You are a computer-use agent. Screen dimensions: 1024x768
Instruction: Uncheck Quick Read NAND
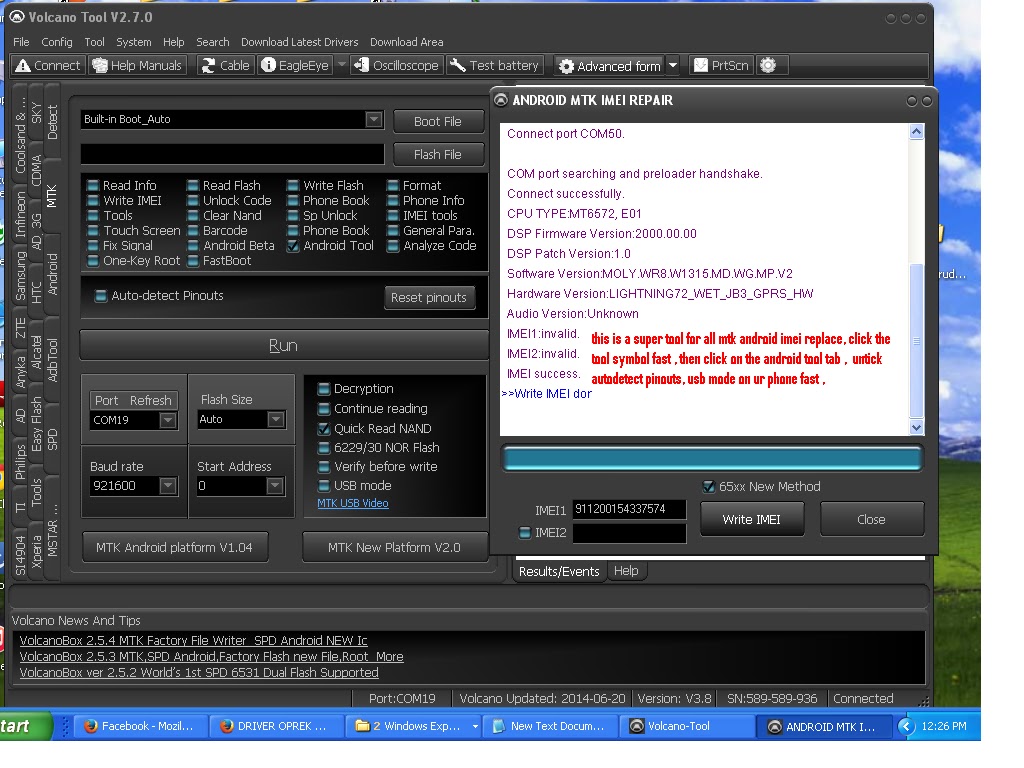point(323,428)
